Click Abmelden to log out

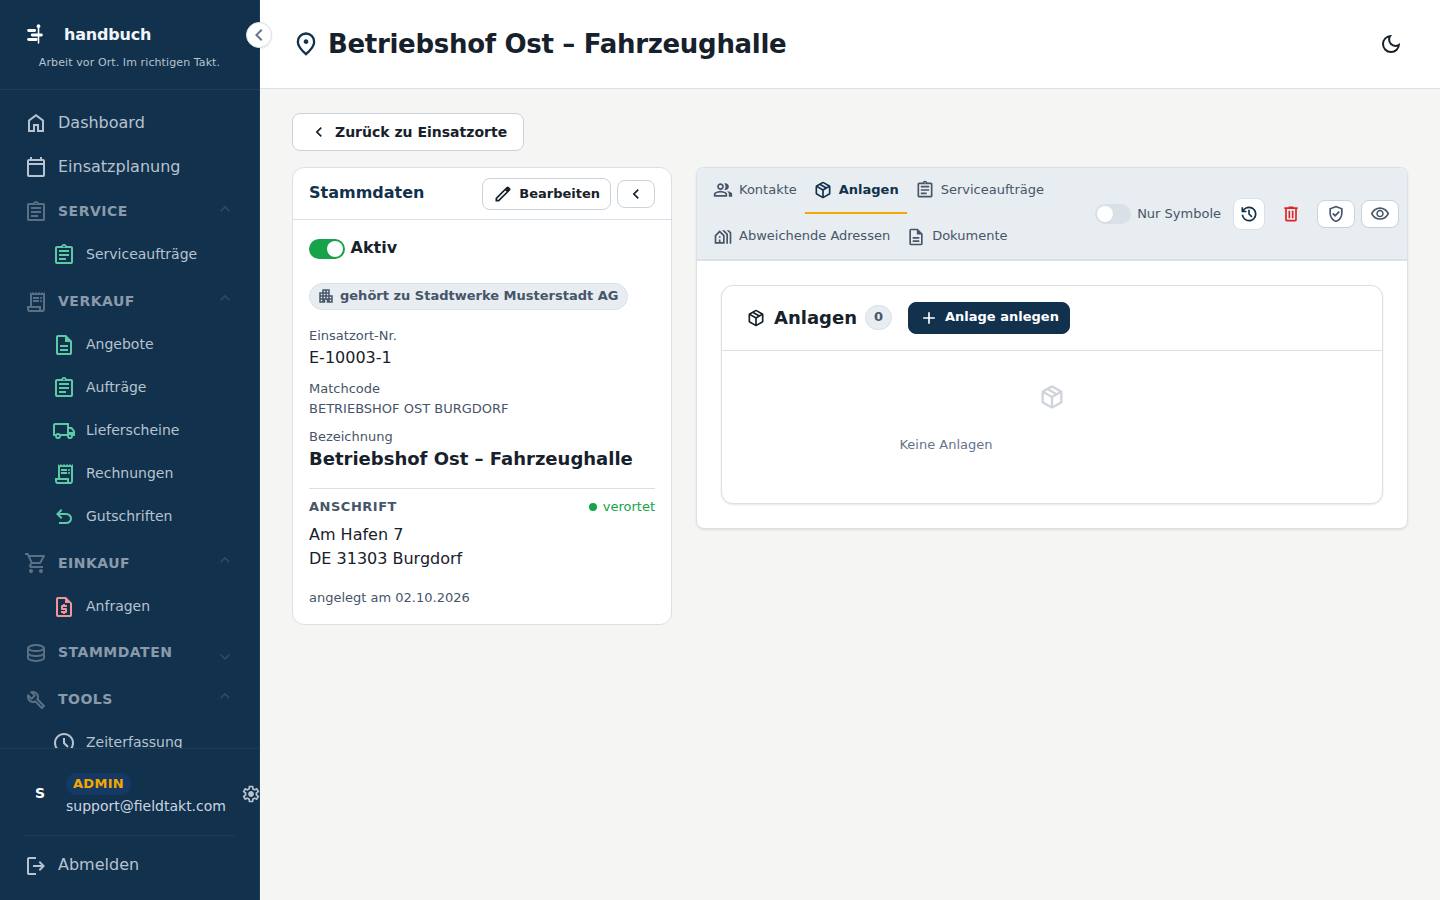point(130,865)
